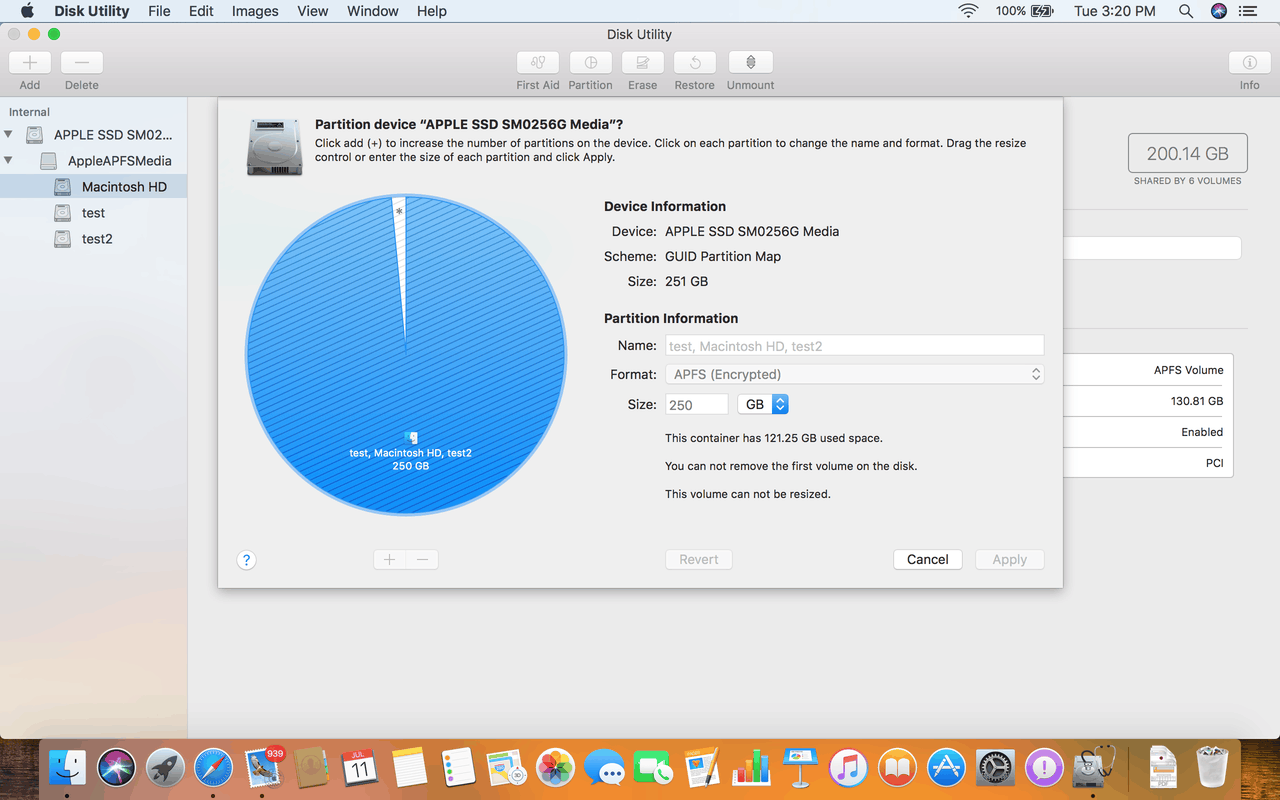Open the Help menu

[432, 11]
